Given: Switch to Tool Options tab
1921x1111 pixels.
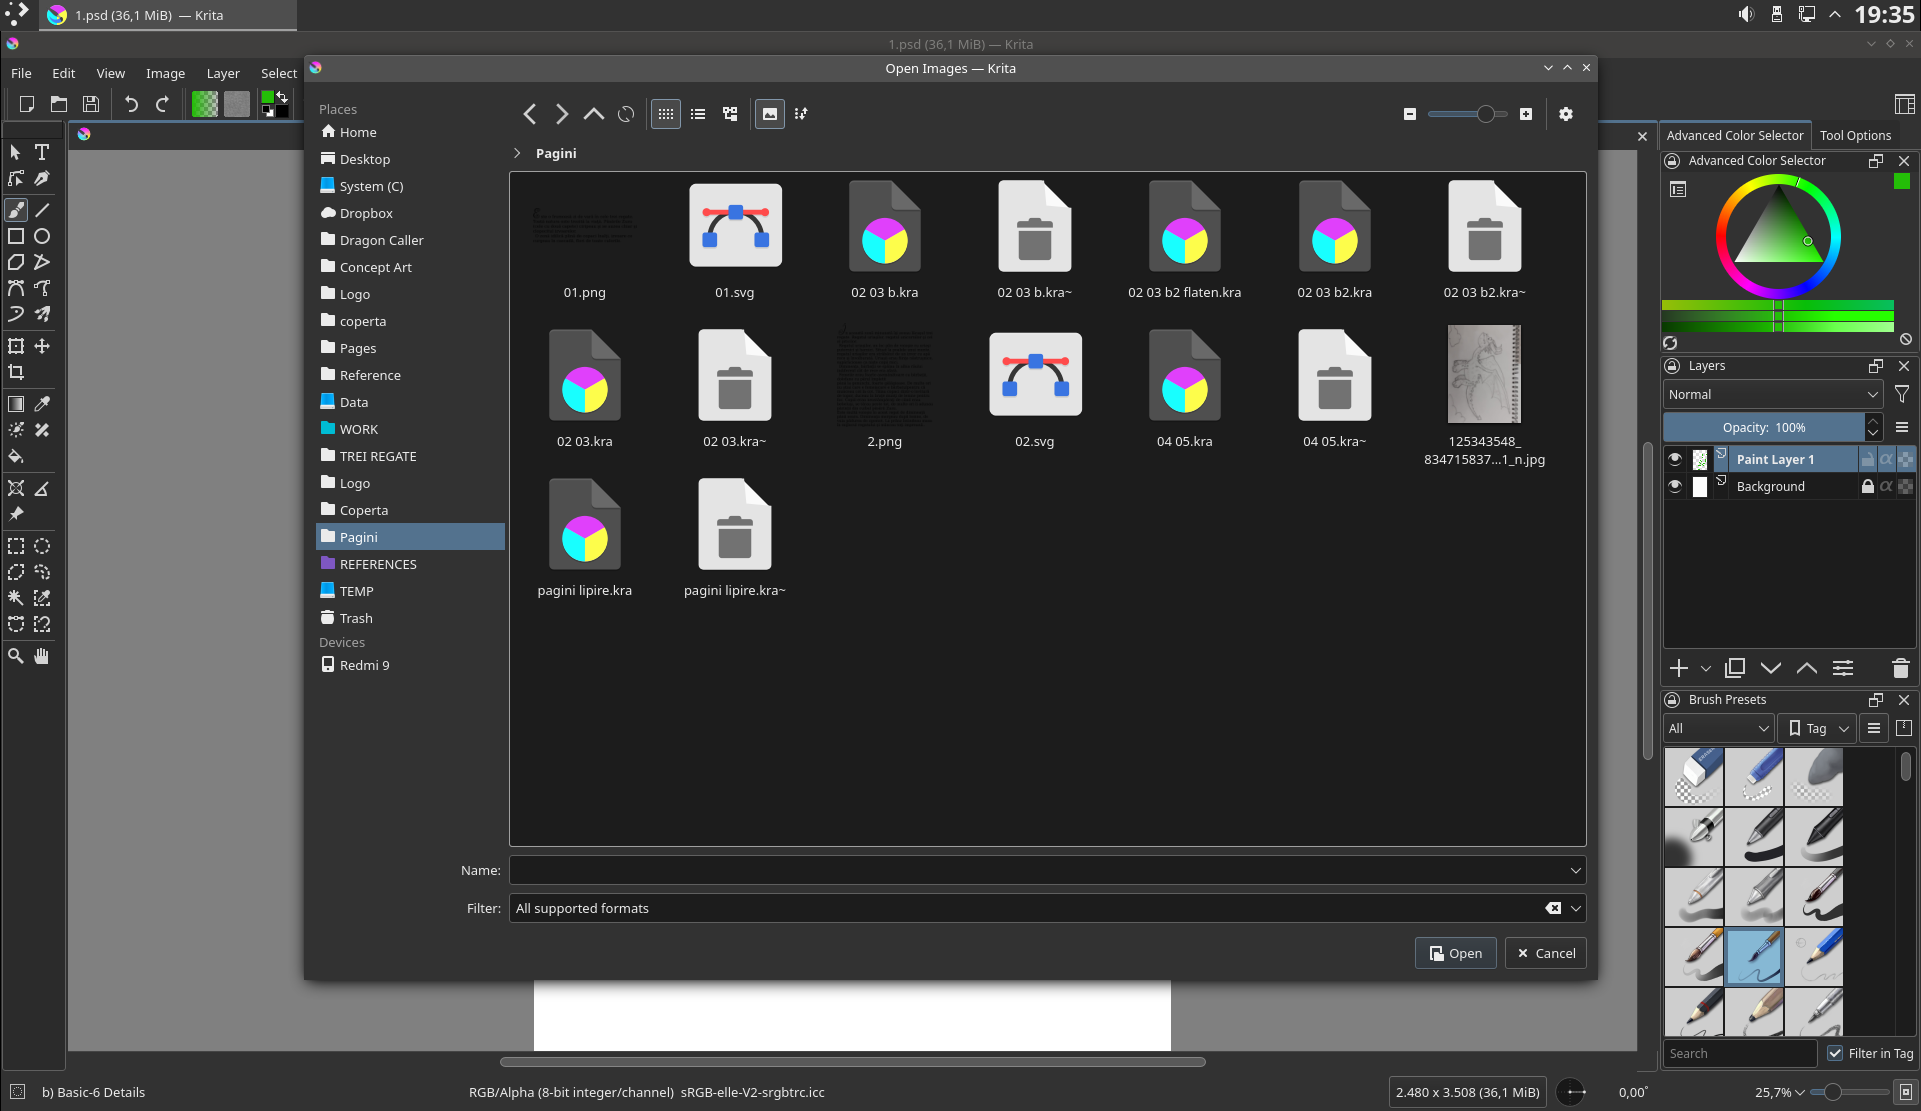Looking at the screenshot, I should pos(1855,135).
